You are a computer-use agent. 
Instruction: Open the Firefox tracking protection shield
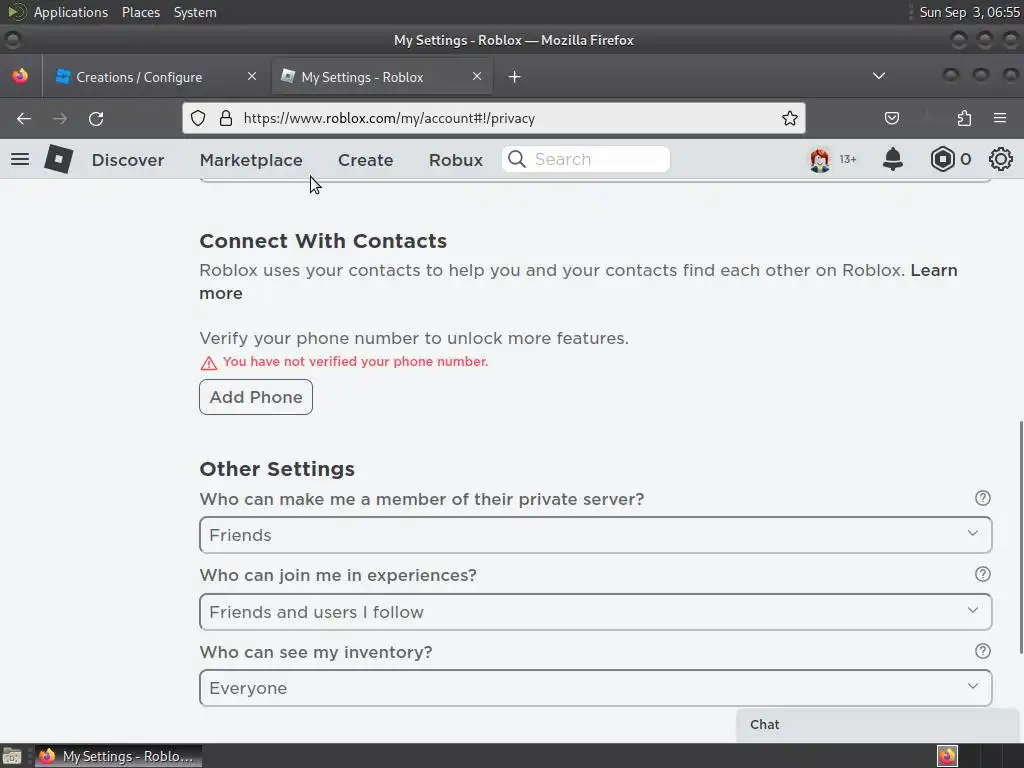coord(198,118)
